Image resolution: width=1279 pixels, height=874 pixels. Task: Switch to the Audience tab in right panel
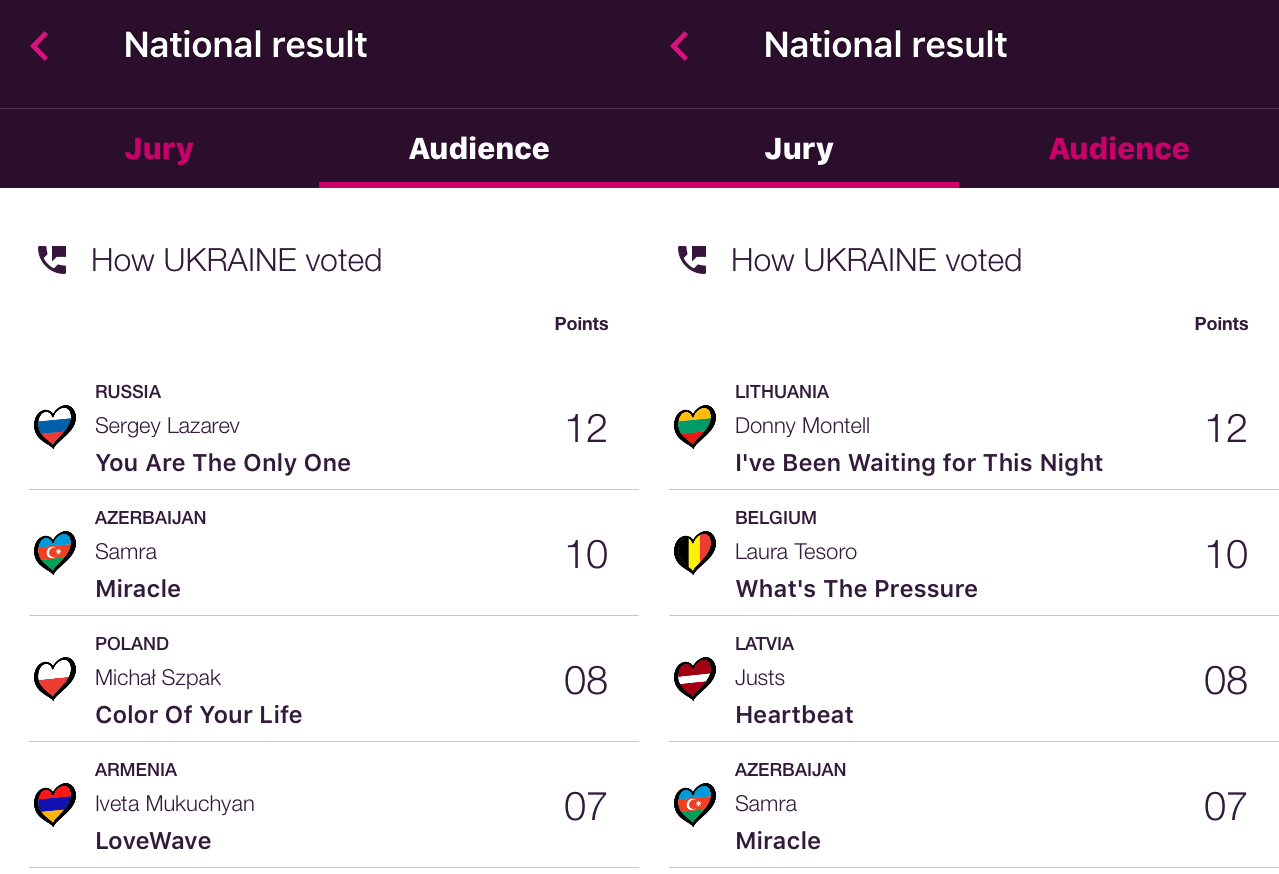click(x=1118, y=149)
